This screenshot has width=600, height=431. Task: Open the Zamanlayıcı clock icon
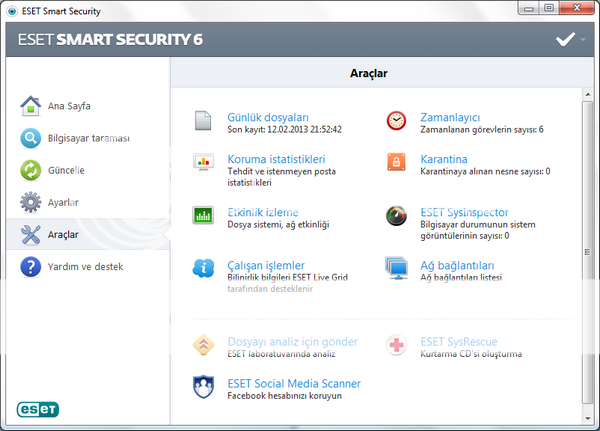[397, 121]
